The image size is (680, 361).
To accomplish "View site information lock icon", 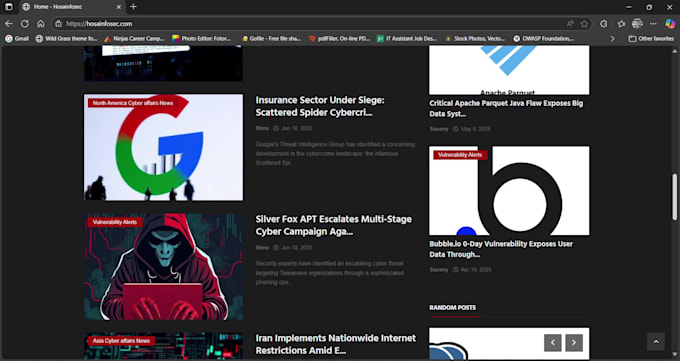I will click(x=59, y=24).
